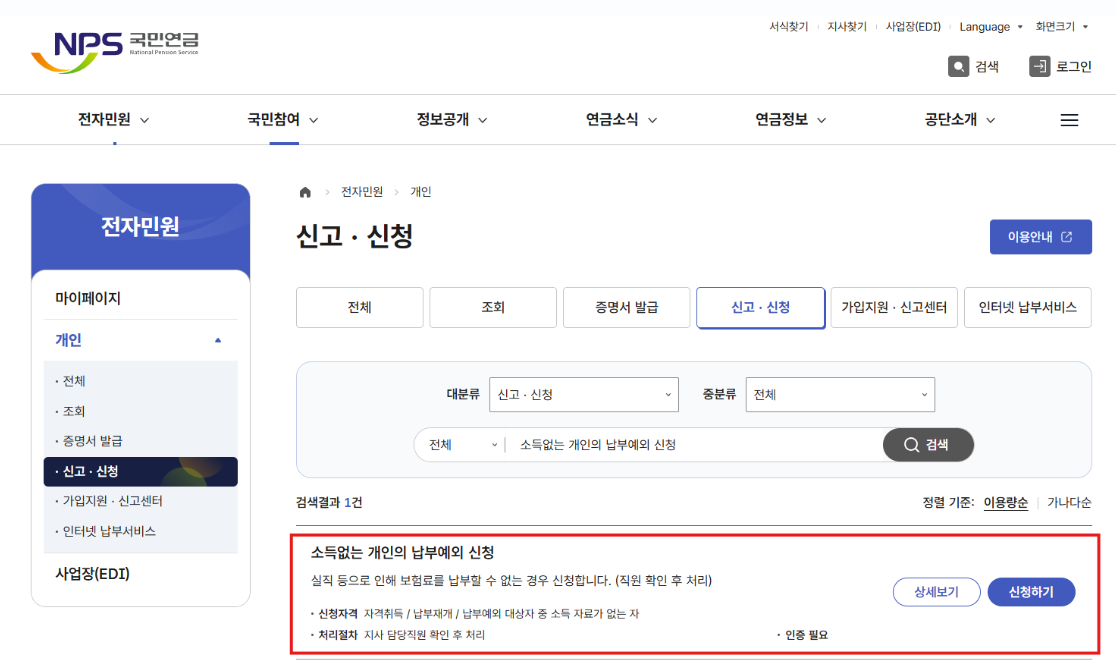Screen dimensions: 1116x666
Task: Expand the 전자민원 main menu
Action: [113, 120]
